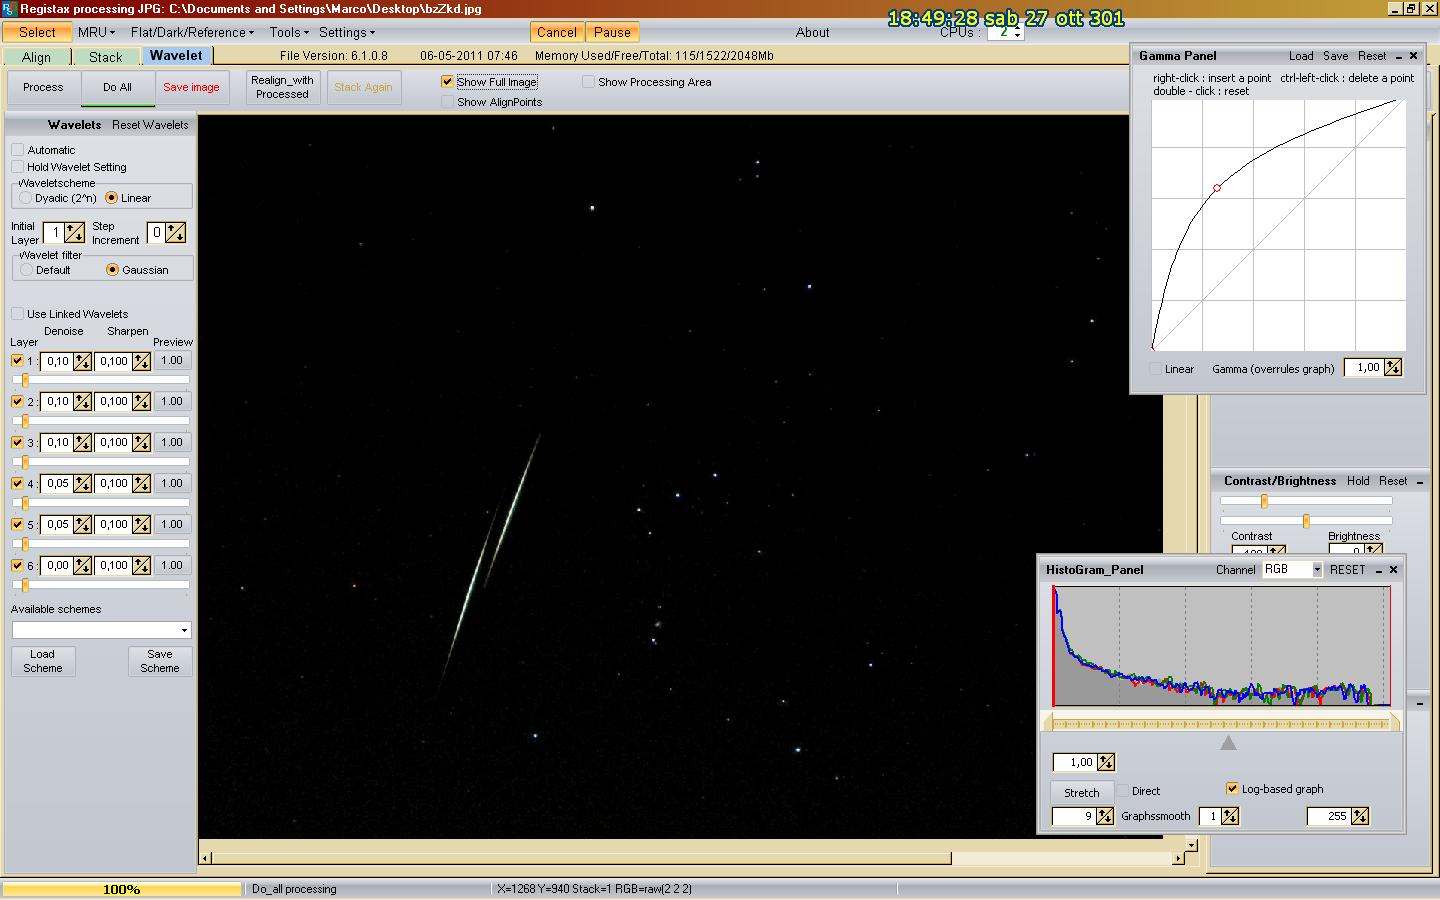Click Load Scheme button
Screen dimensions: 1440x900
[x=43, y=661]
